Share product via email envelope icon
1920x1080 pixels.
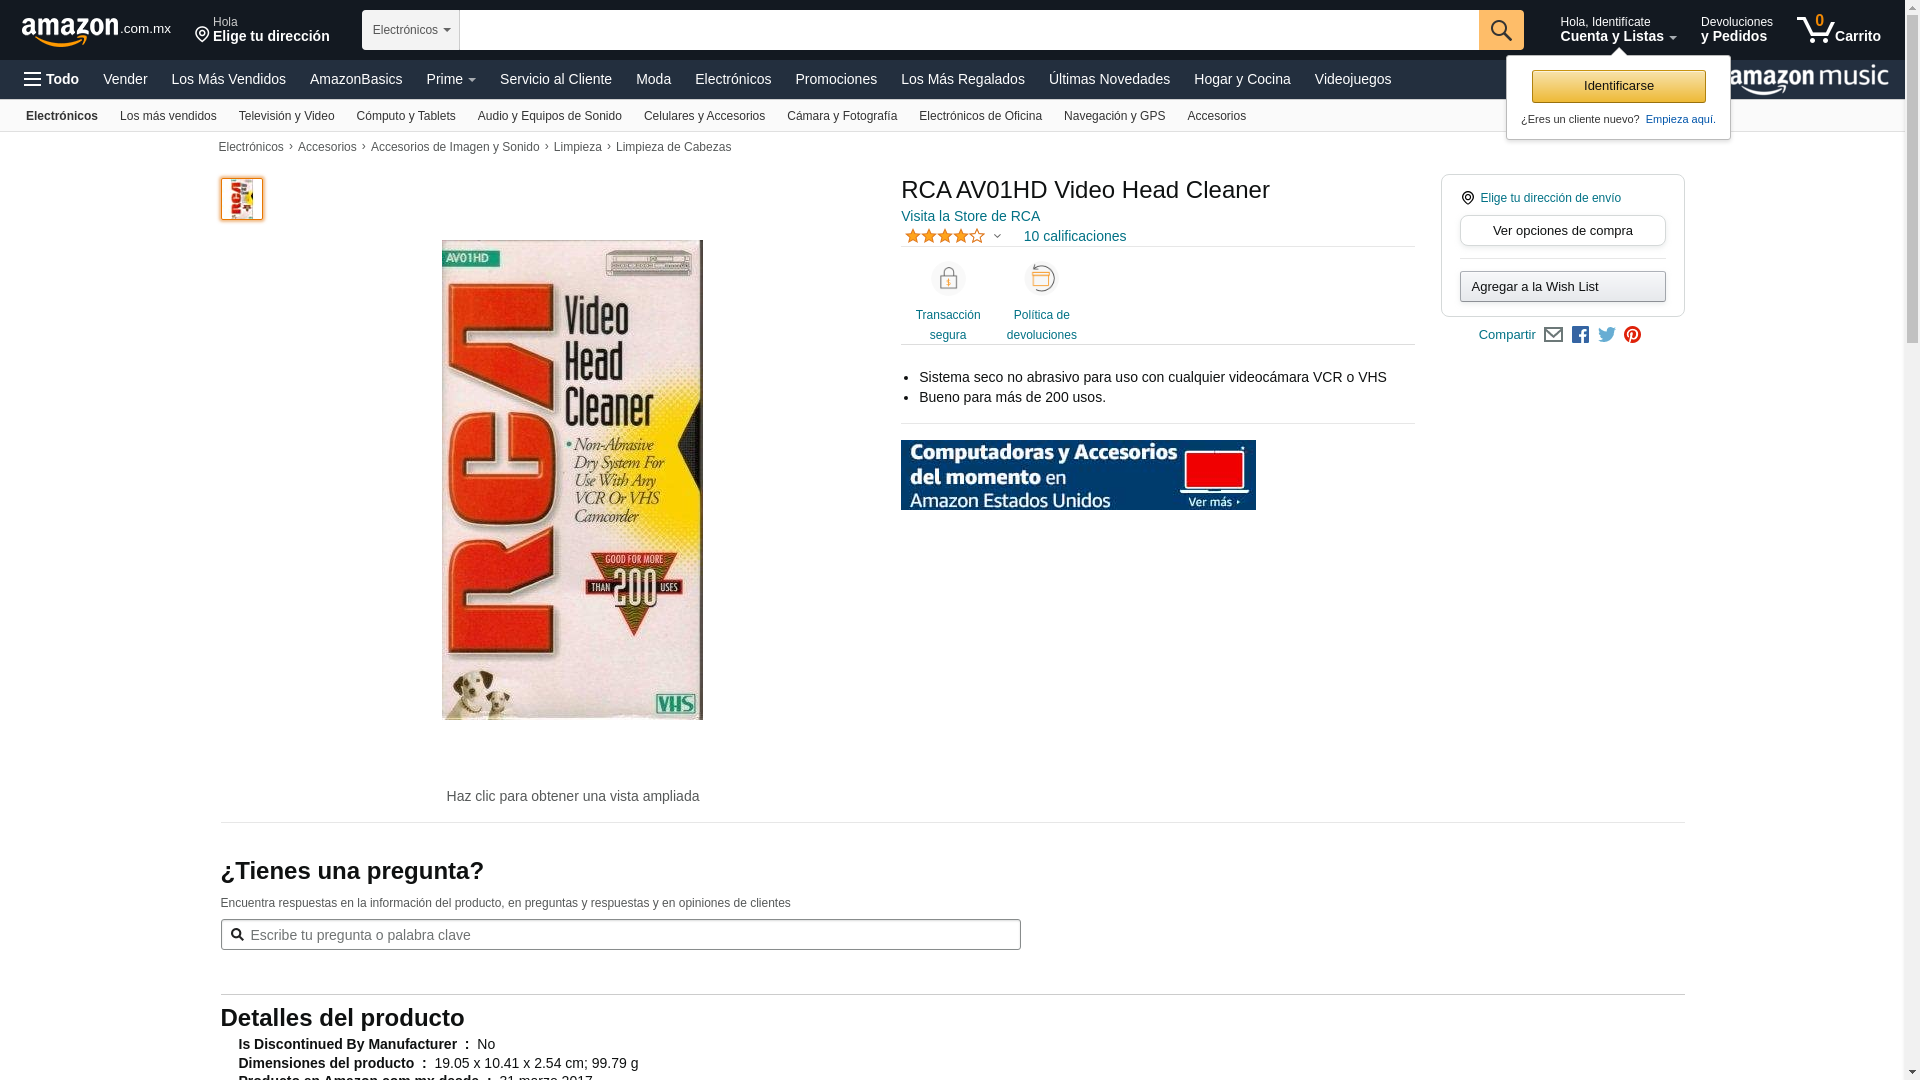1553,335
